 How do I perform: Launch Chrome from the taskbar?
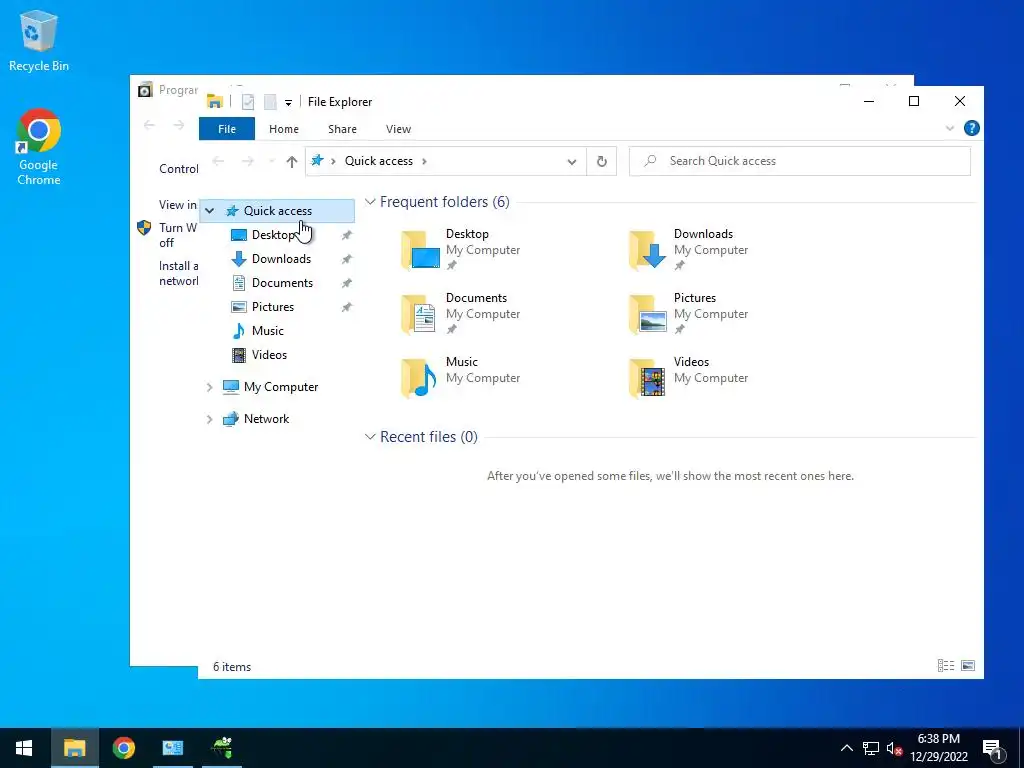point(123,748)
